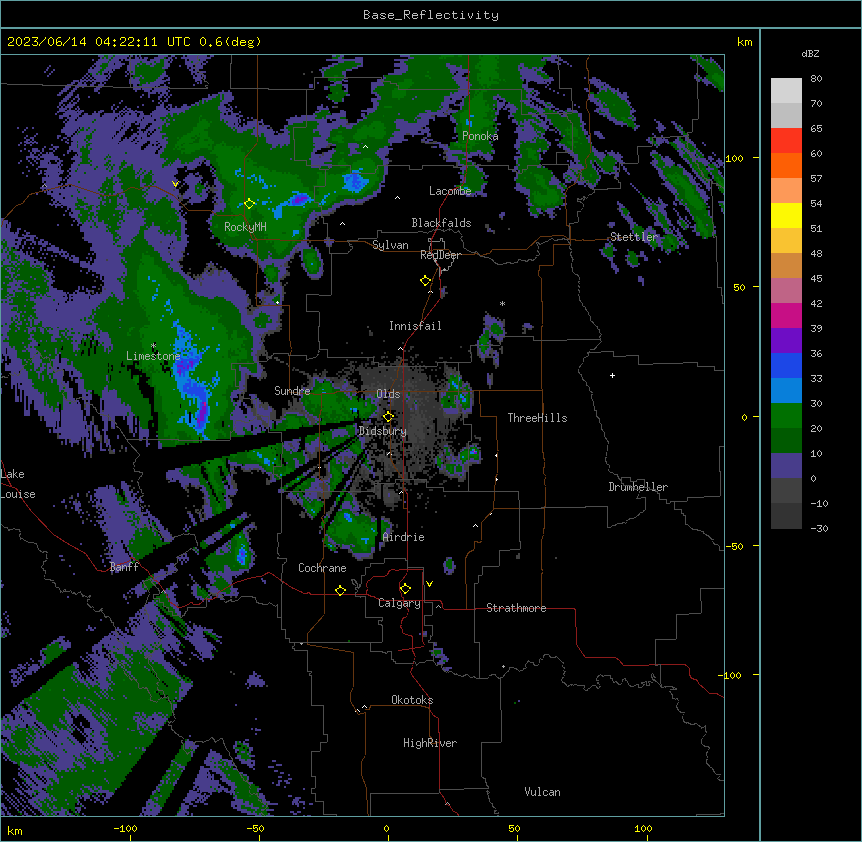Click the Ponoka city label
This screenshot has width=862, height=842.
480,136
